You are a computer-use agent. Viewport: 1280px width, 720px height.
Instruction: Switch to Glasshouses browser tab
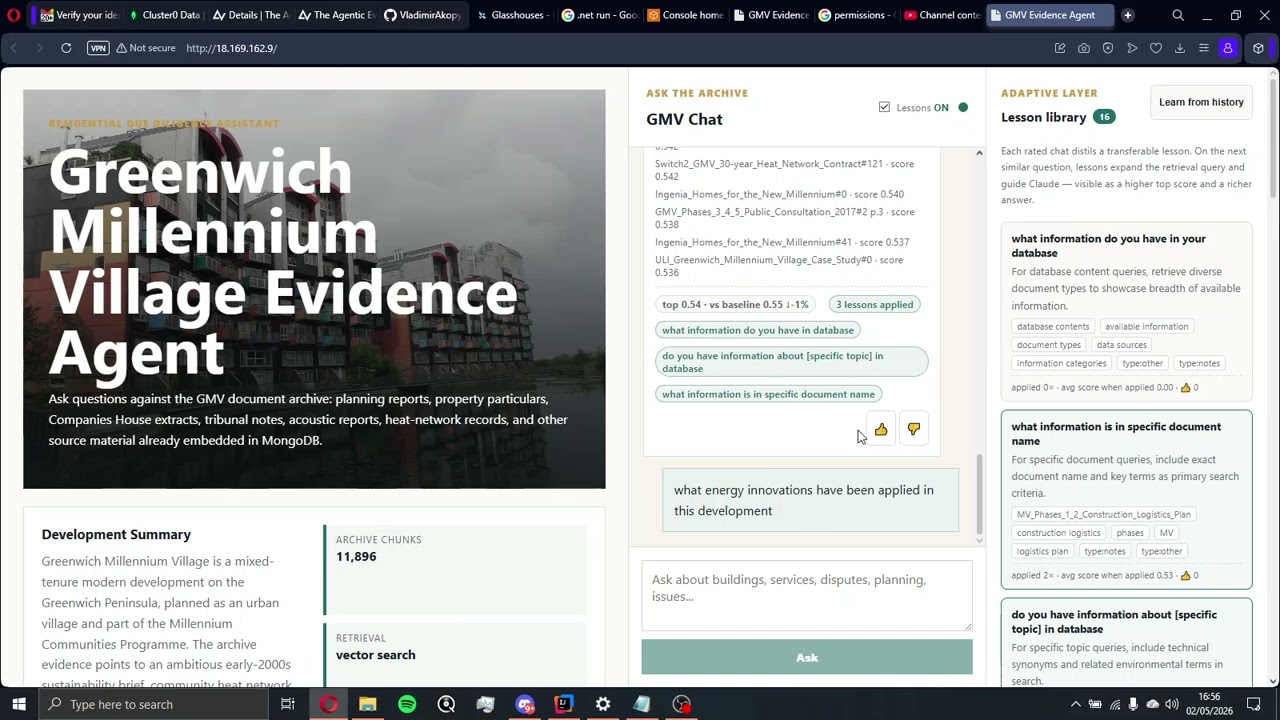click(512, 15)
